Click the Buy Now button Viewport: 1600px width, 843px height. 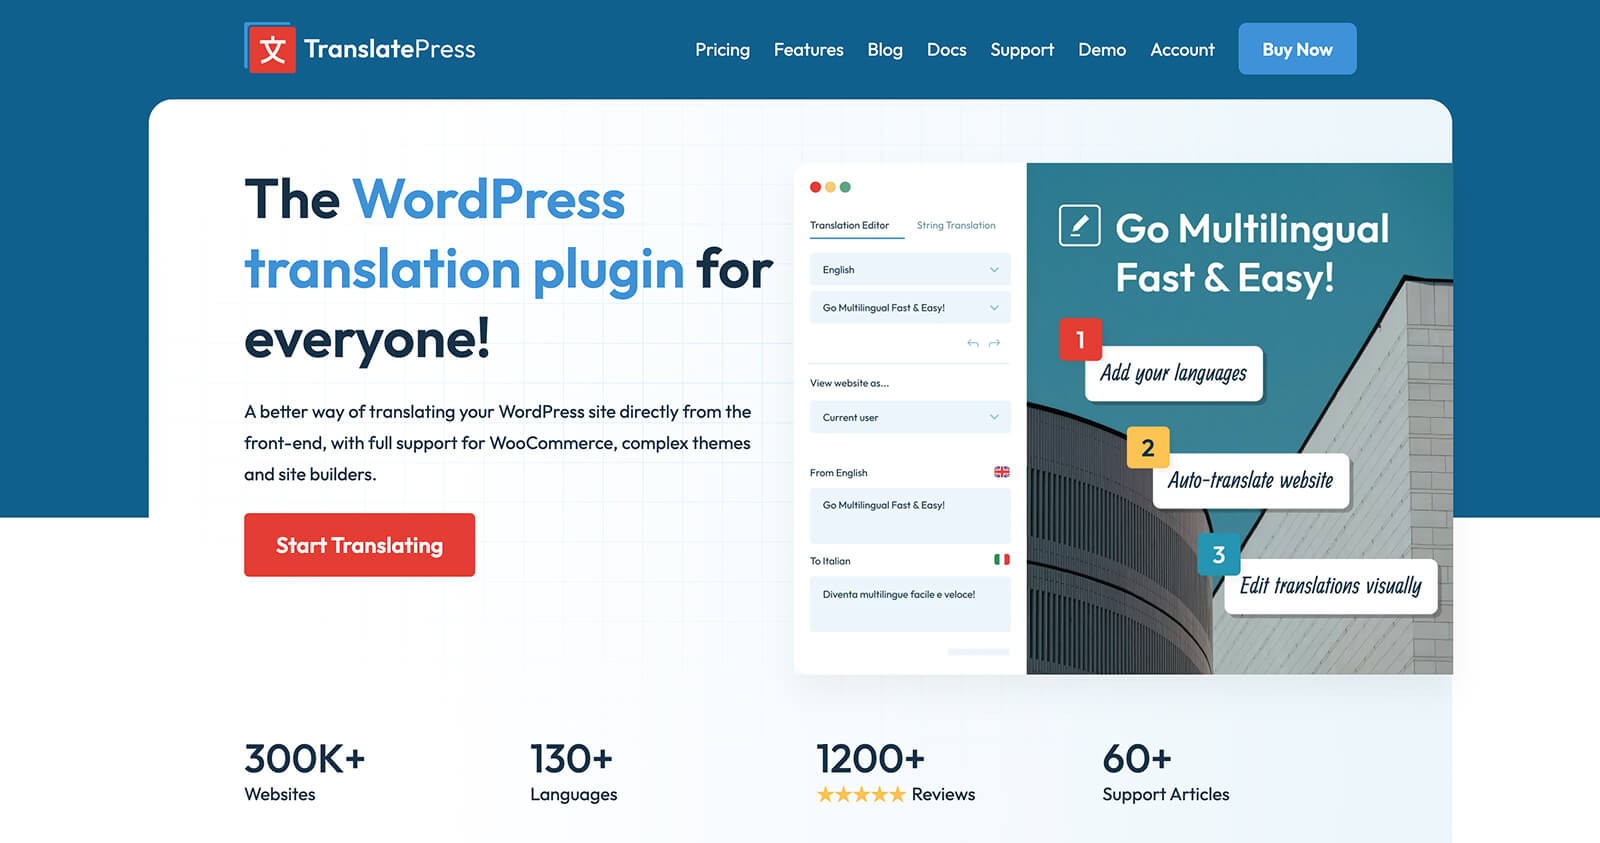pyautogui.click(x=1297, y=49)
